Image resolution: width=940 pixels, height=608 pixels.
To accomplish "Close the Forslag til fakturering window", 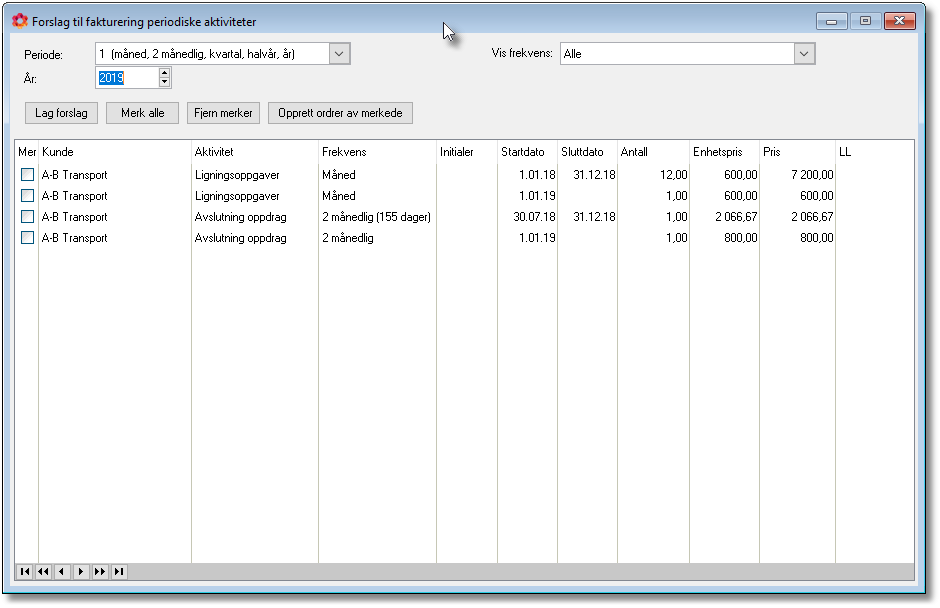I will point(900,21).
